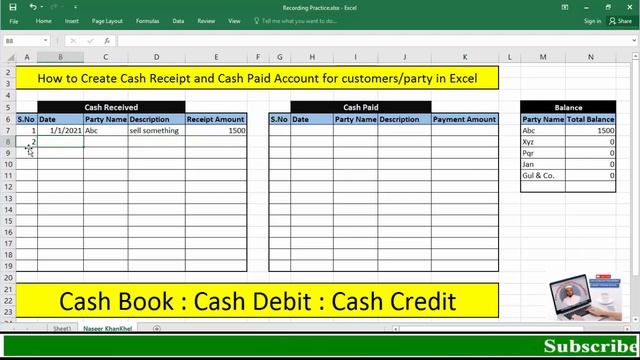
Task: Click the Name Box showing B8
Action: click(x=22, y=41)
